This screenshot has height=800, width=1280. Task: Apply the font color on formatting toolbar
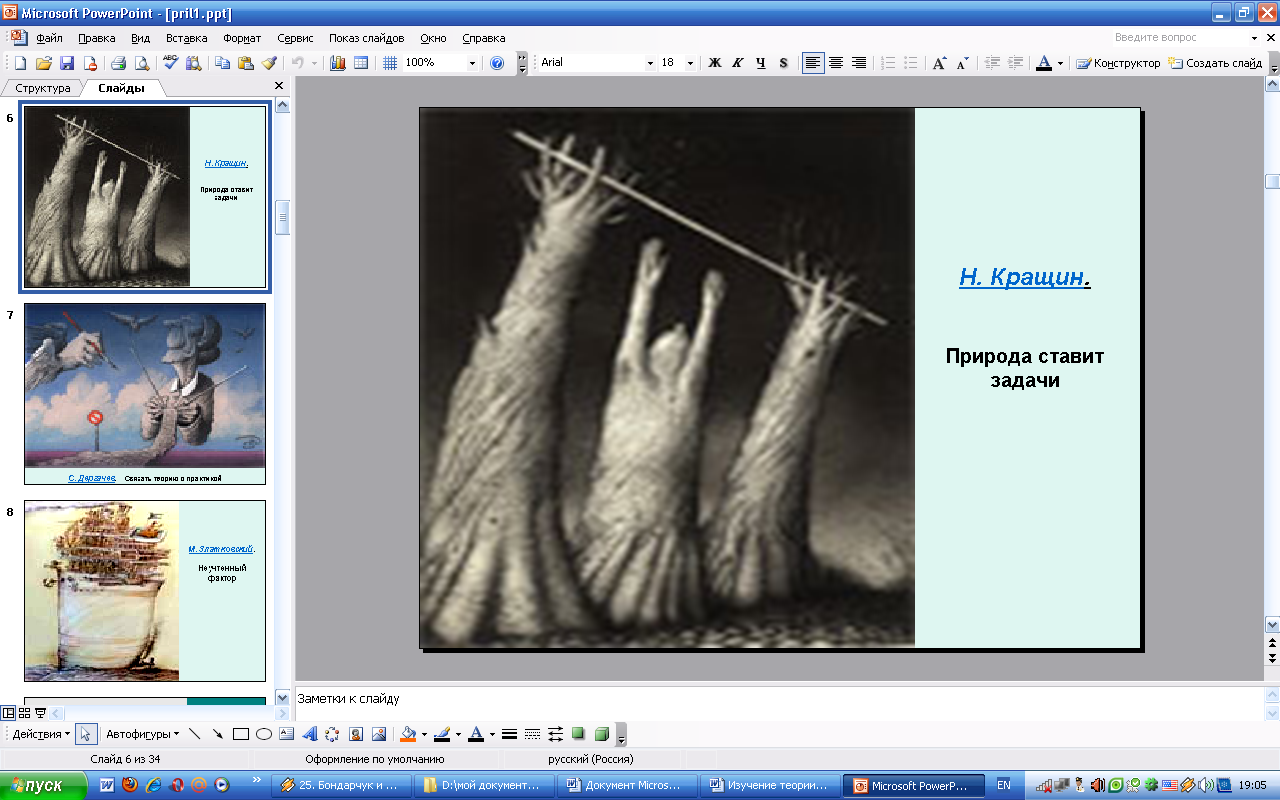click(1044, 63)
